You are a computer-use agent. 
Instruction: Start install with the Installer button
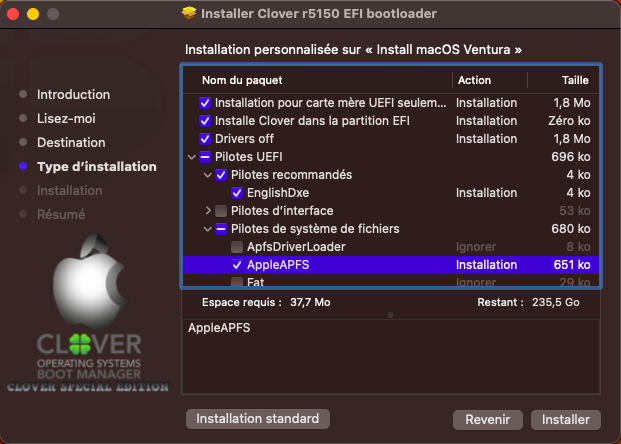pyautogui.click(x=566, y=419)
